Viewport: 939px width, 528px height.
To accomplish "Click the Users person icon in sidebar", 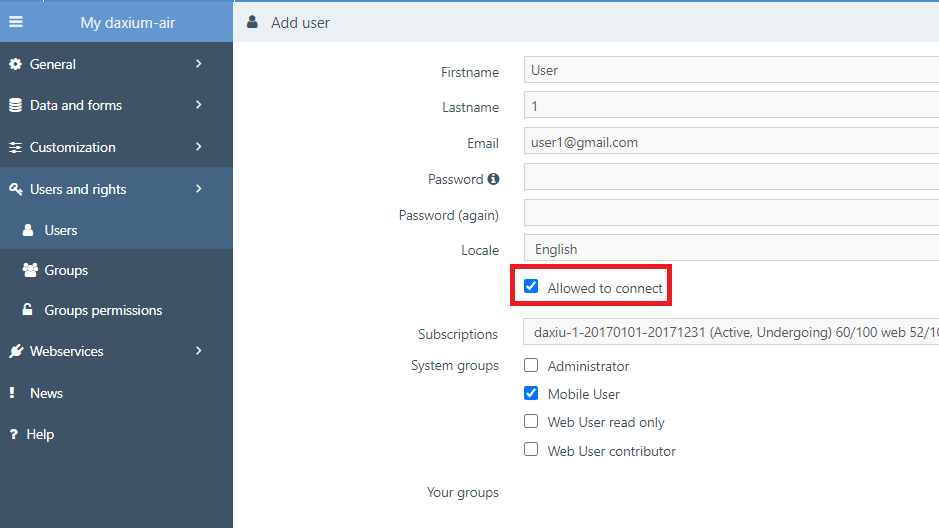I will 28,230.
